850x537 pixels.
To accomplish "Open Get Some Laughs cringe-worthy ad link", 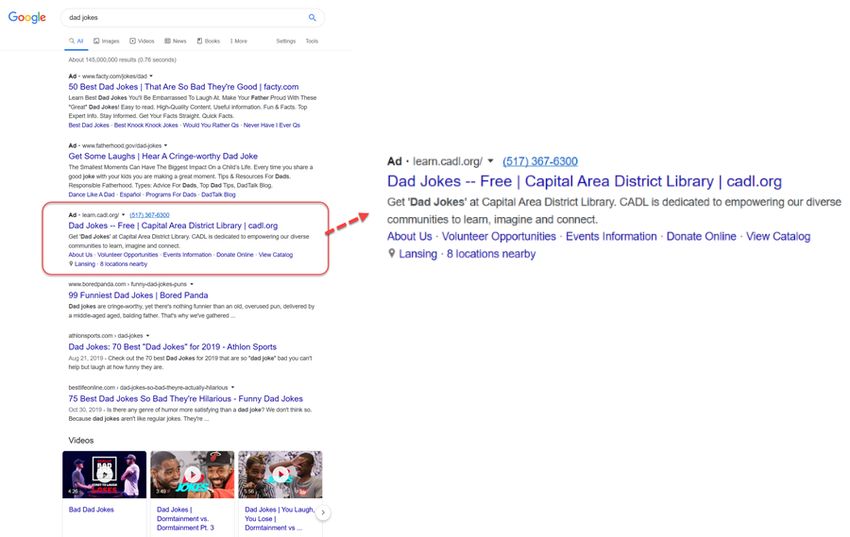I will (163, 156).
